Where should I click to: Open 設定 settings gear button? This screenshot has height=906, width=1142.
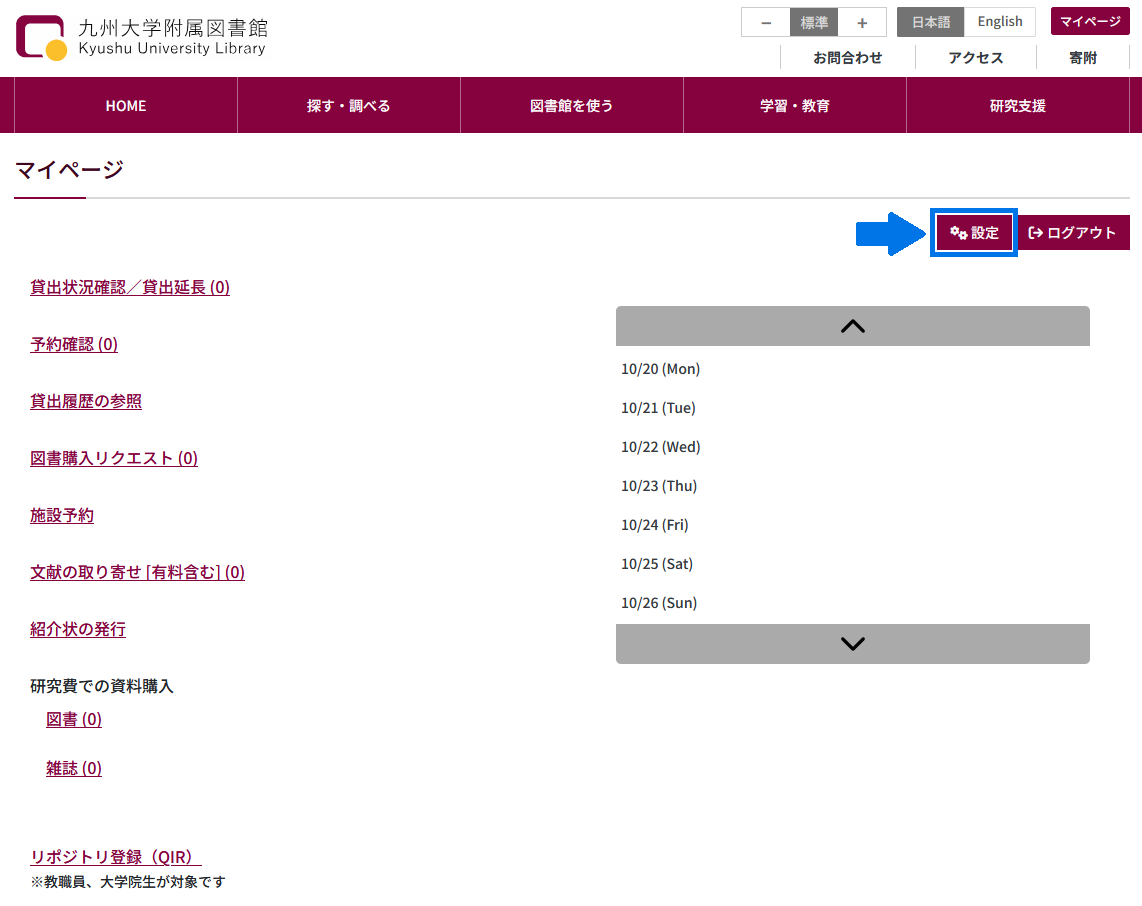tap(974, 233)
